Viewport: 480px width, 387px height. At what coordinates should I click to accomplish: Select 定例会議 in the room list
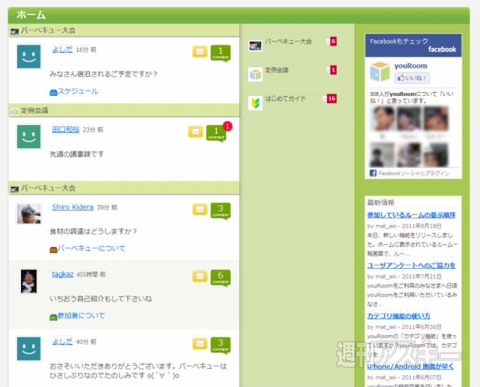277,70
